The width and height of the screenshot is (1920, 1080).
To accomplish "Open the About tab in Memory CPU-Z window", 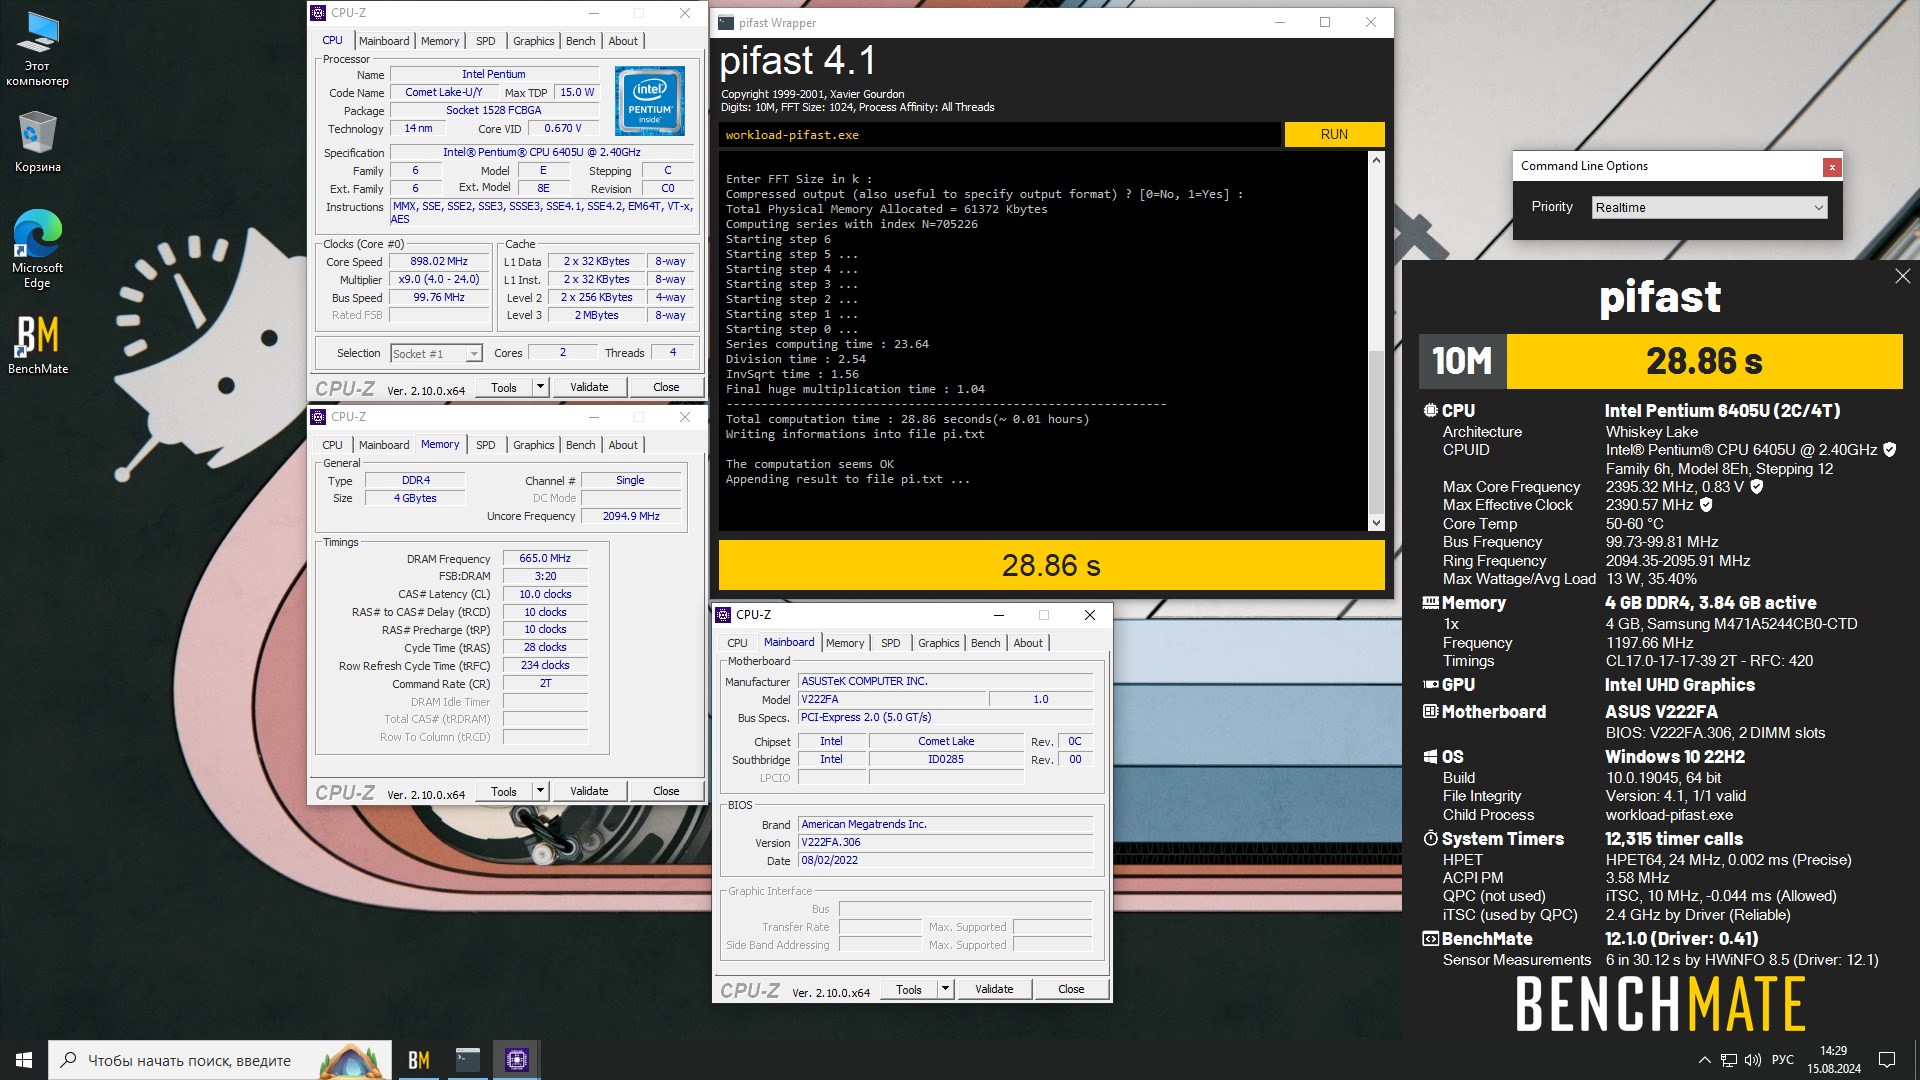I will pyautogui.click(x=623, y=445).
